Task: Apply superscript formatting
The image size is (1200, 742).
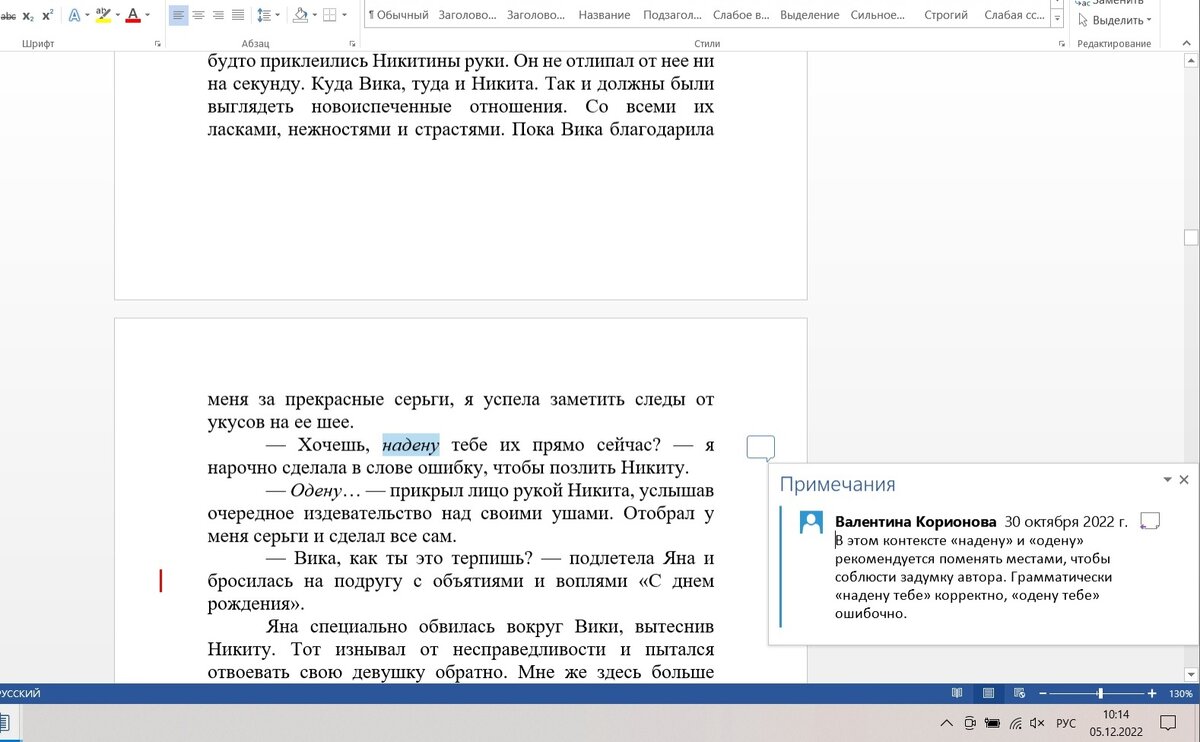Action: tap(47, 13)
